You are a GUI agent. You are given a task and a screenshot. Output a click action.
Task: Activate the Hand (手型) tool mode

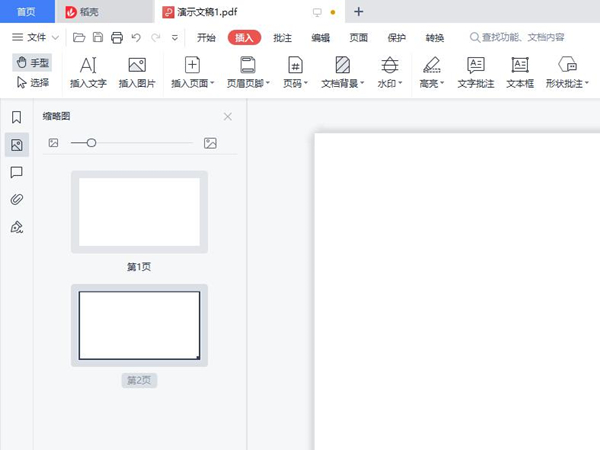pos(32,63)
